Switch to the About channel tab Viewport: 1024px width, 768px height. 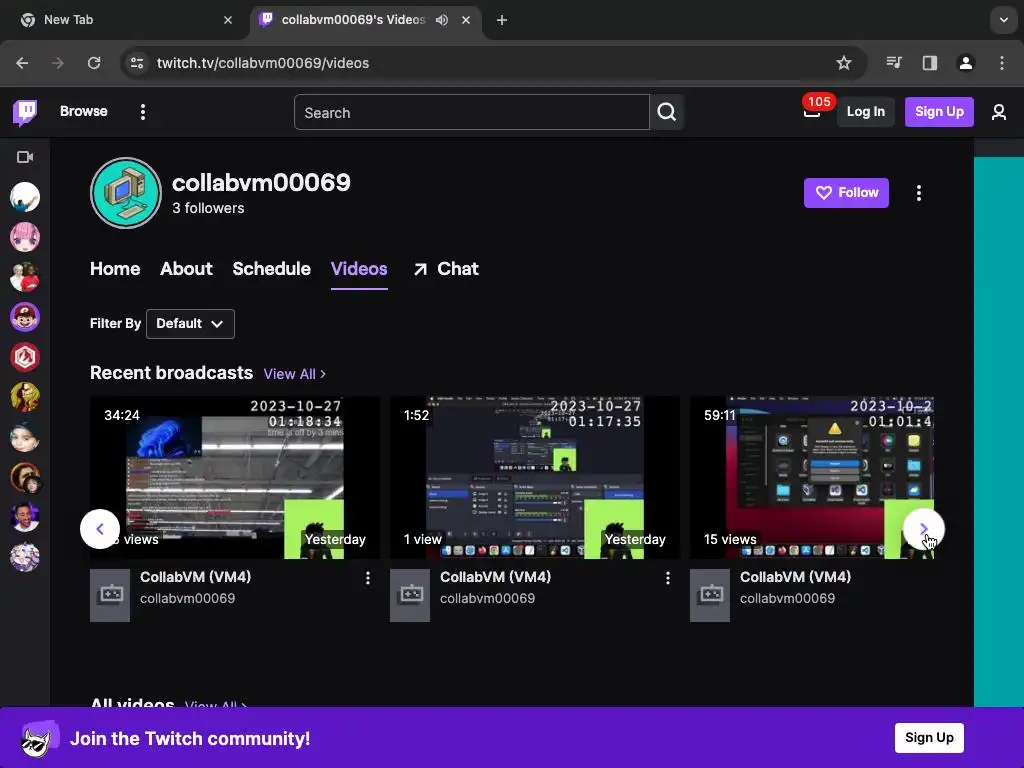[186, 269]
